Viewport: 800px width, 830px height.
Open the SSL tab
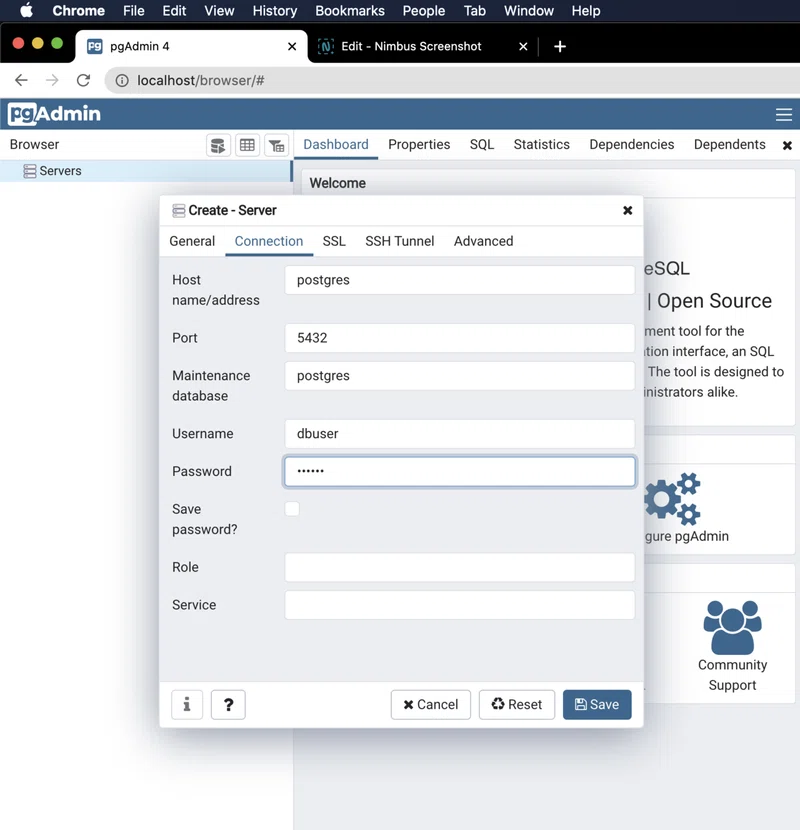tap(334, 241)
